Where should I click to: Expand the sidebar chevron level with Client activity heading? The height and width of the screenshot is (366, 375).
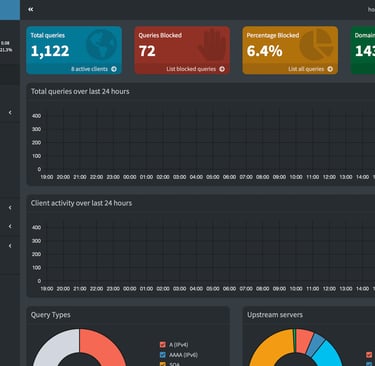point(10,207)
